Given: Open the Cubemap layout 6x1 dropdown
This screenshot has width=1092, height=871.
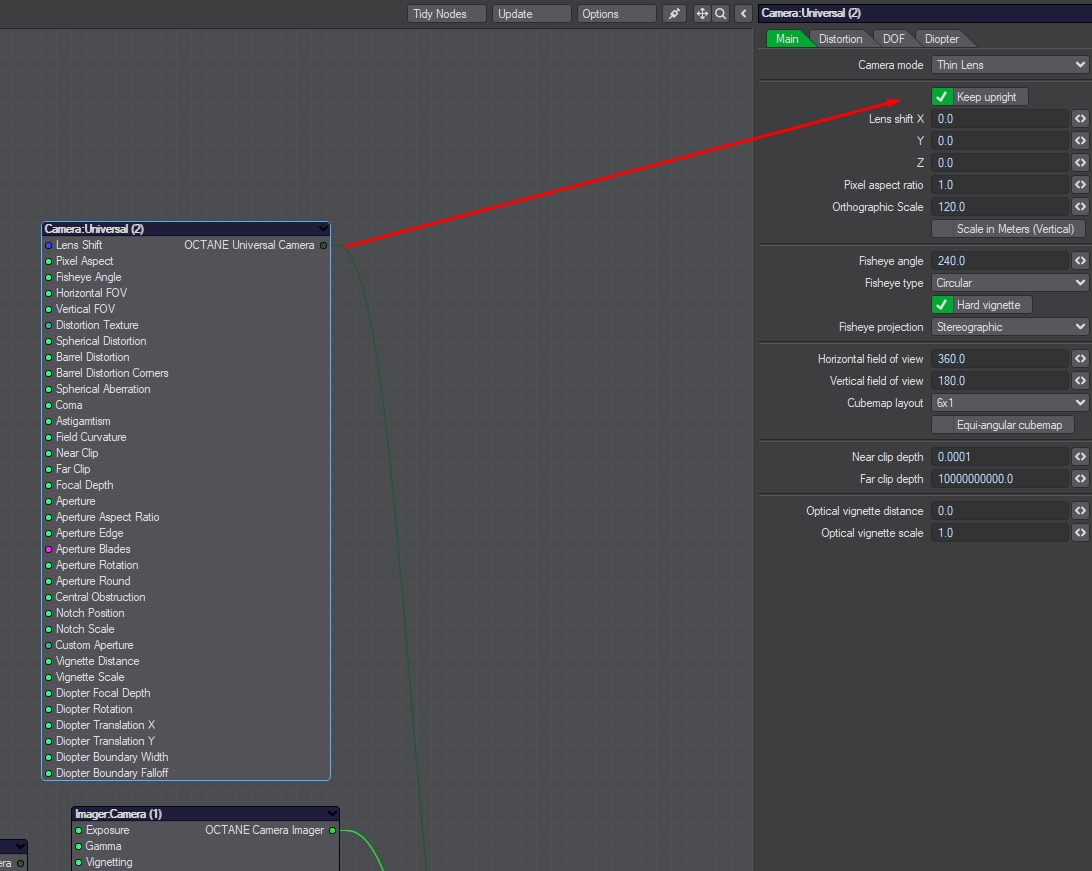Looking at the screenshot, I should 1010,403.
